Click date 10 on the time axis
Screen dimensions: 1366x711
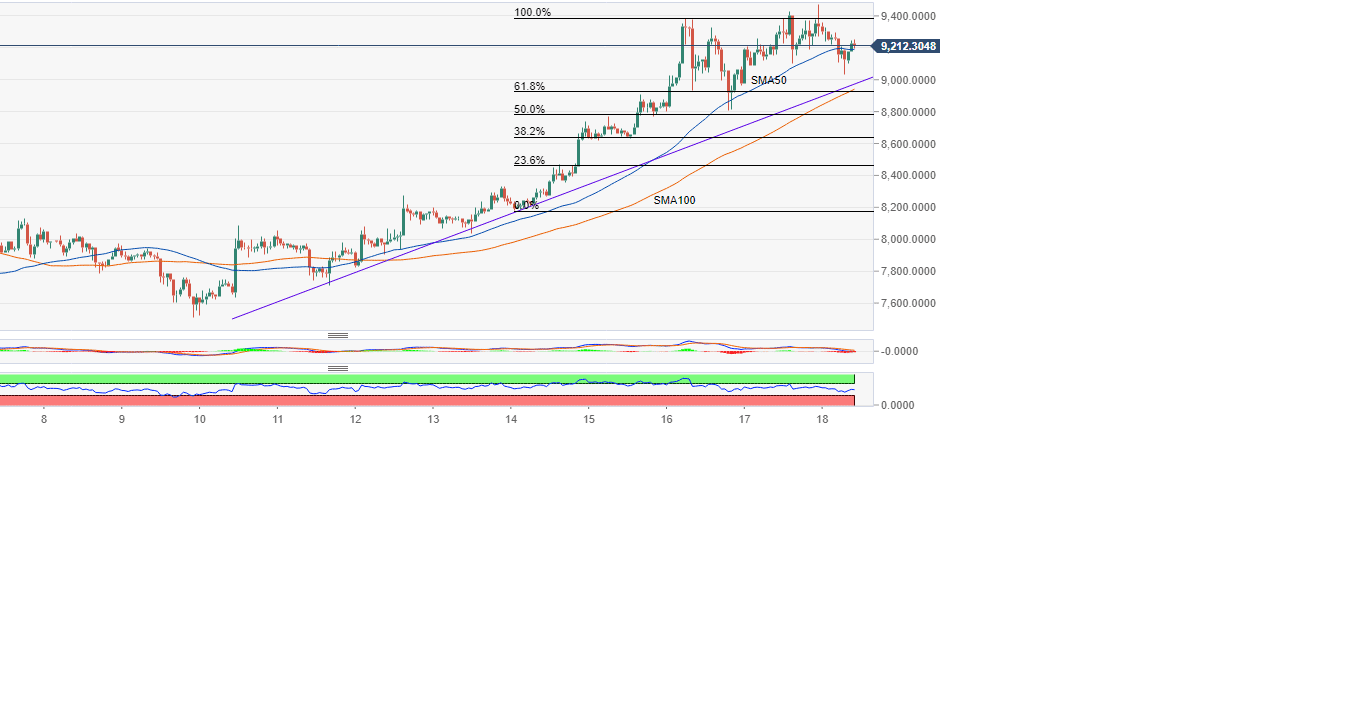point(200,421)
